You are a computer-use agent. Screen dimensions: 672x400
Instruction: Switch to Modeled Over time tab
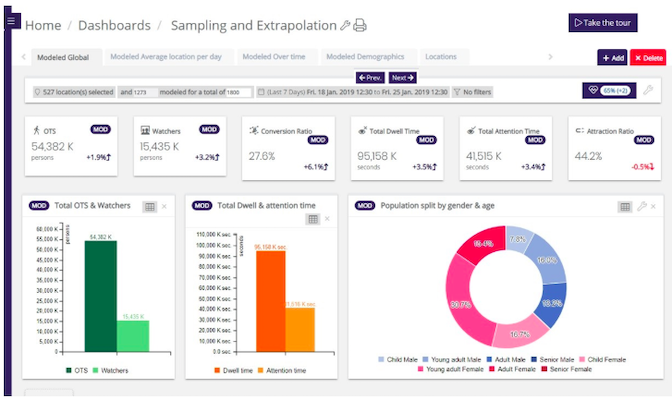[x=272, y=57]
